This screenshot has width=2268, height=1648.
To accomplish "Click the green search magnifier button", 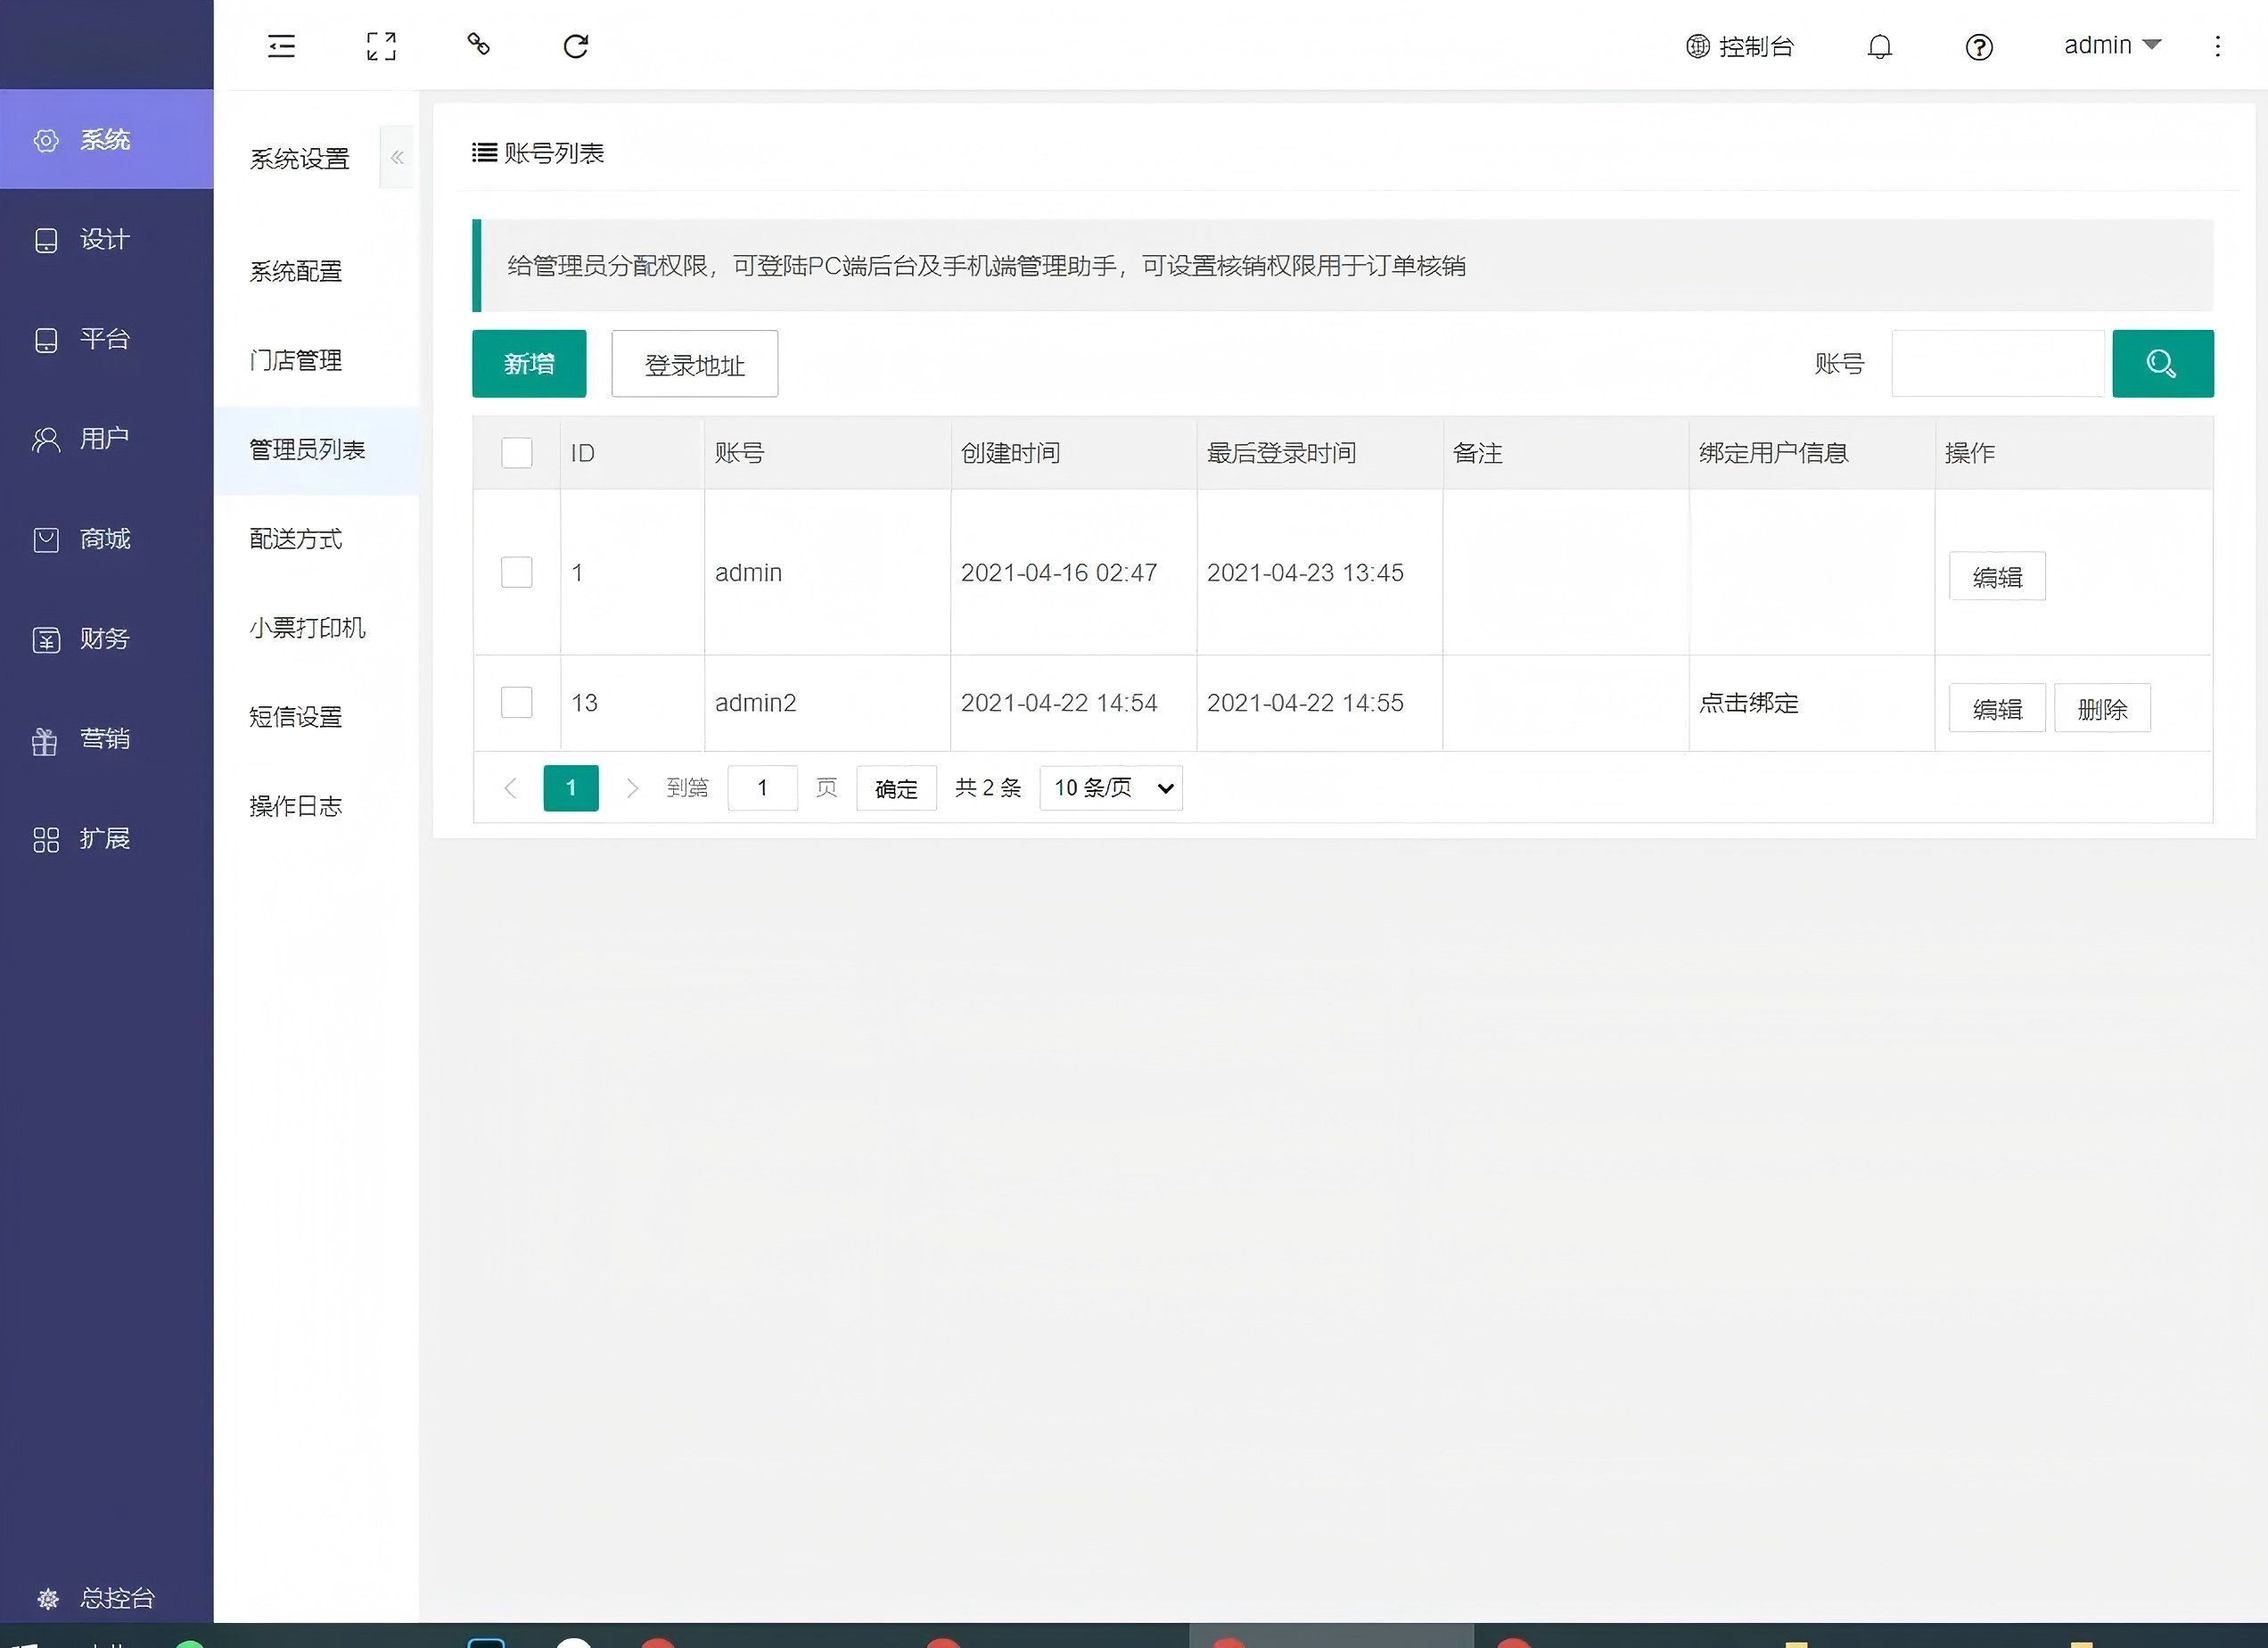I will (2162, 364).
